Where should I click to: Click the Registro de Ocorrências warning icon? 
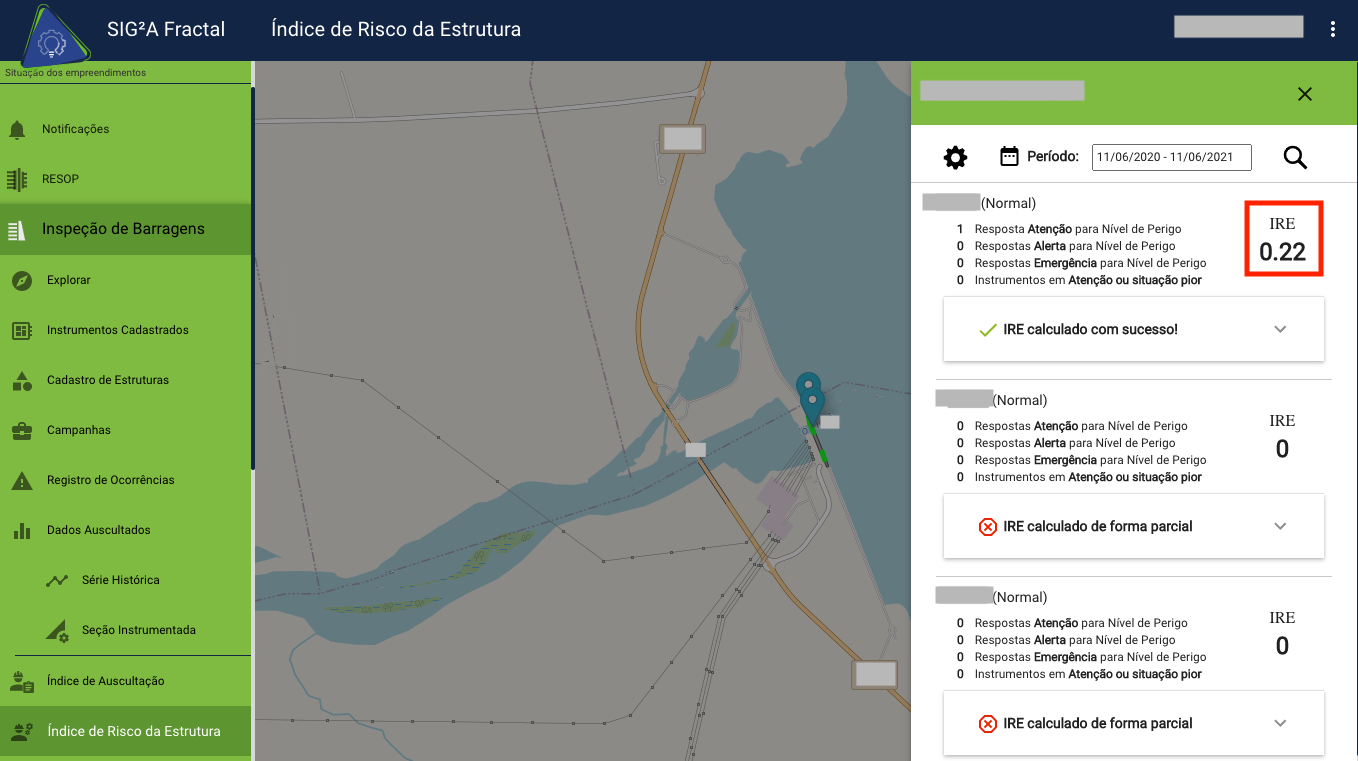(22, 480)
